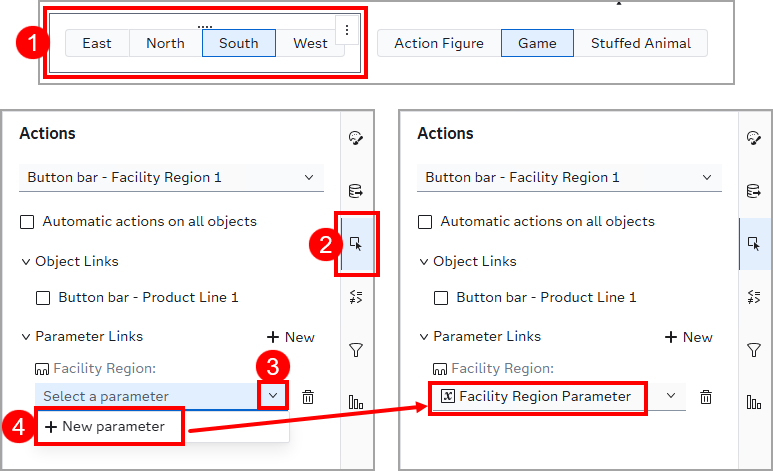Open Data Roles icon in right panel

tap(754, 190)
